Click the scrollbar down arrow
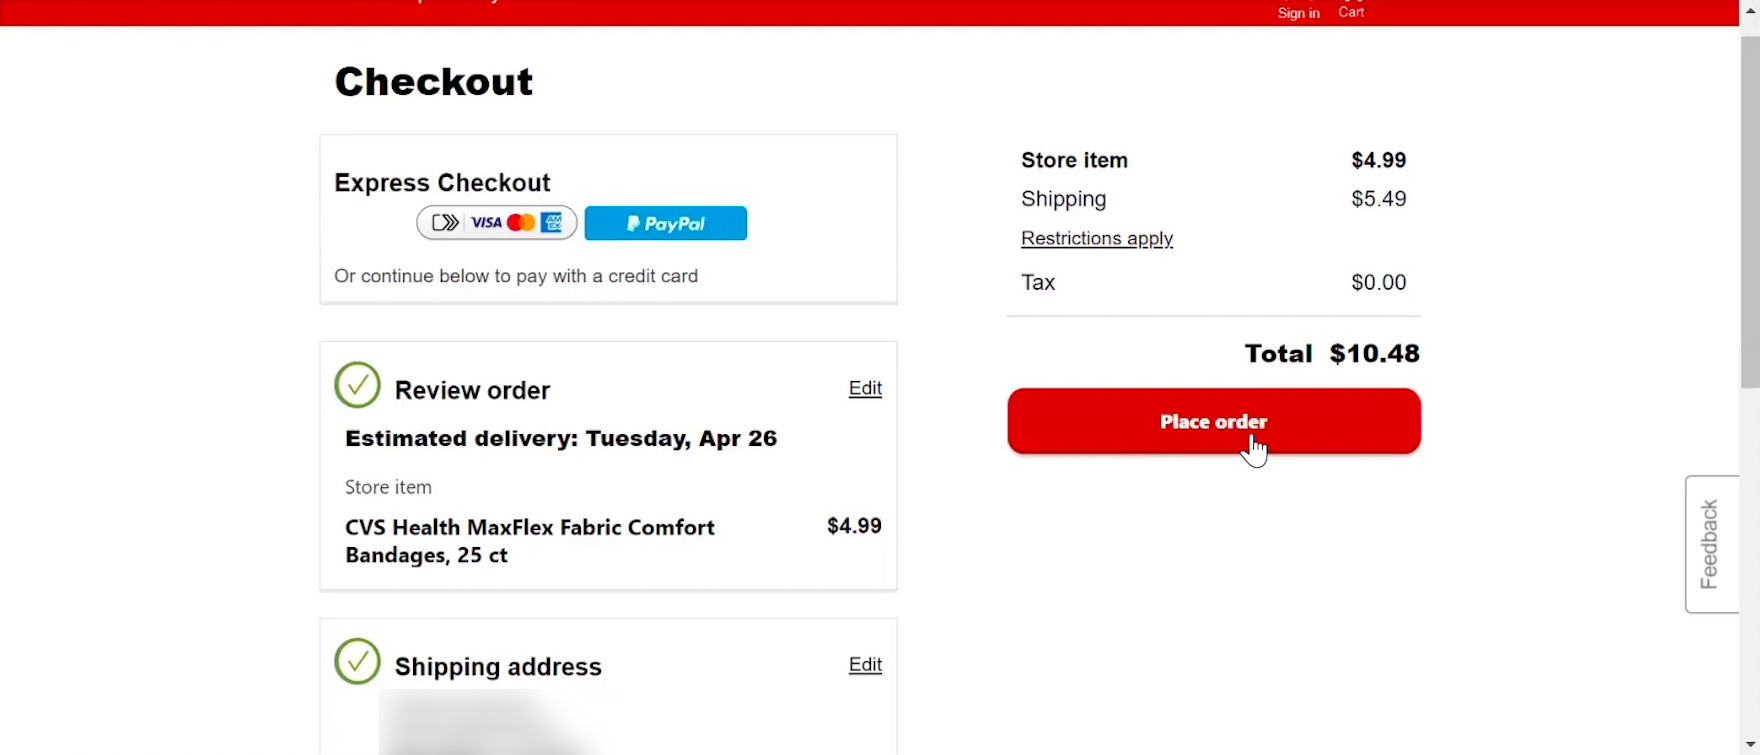 [x=1750, y=747]
